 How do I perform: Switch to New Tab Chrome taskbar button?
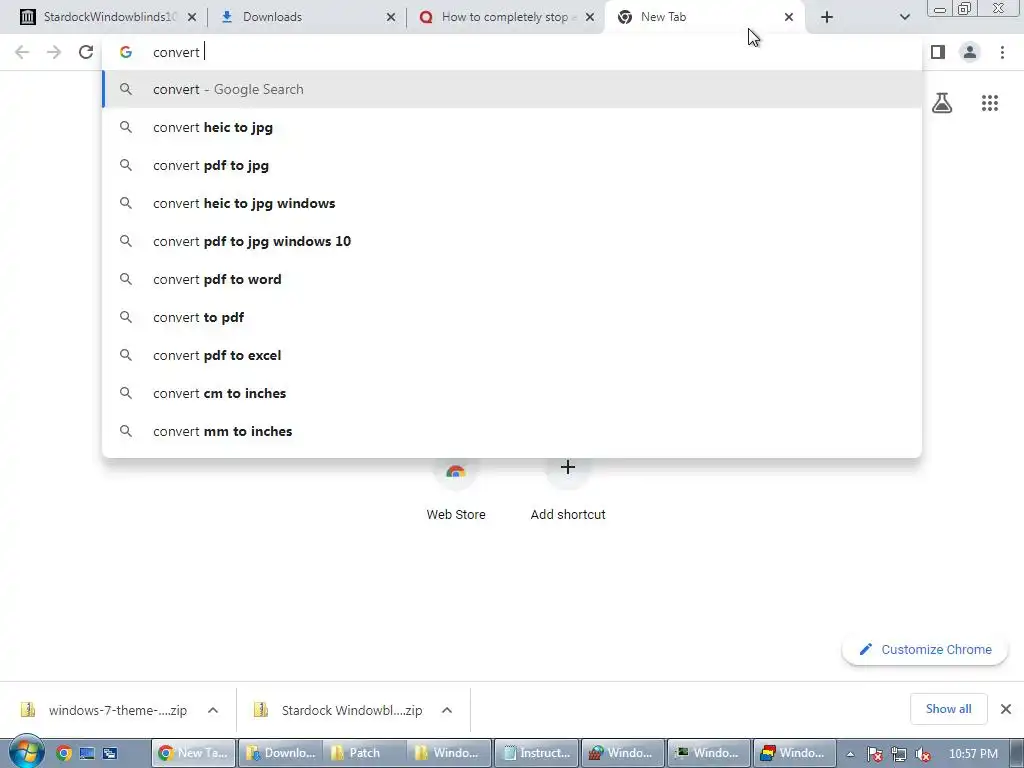(193, 753)
